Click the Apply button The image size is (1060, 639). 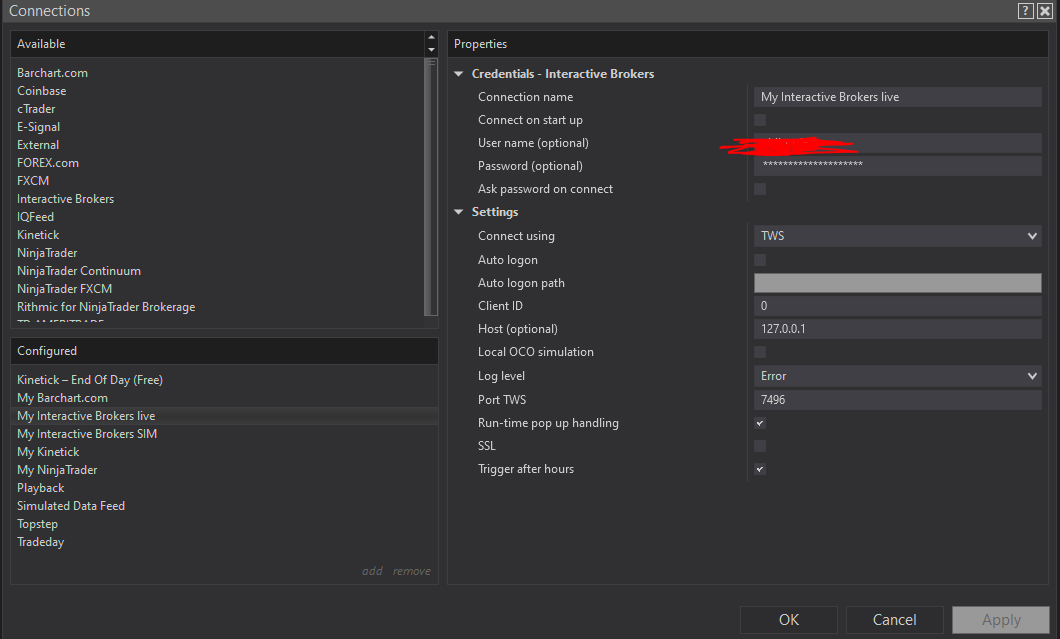coord(1001,619)
